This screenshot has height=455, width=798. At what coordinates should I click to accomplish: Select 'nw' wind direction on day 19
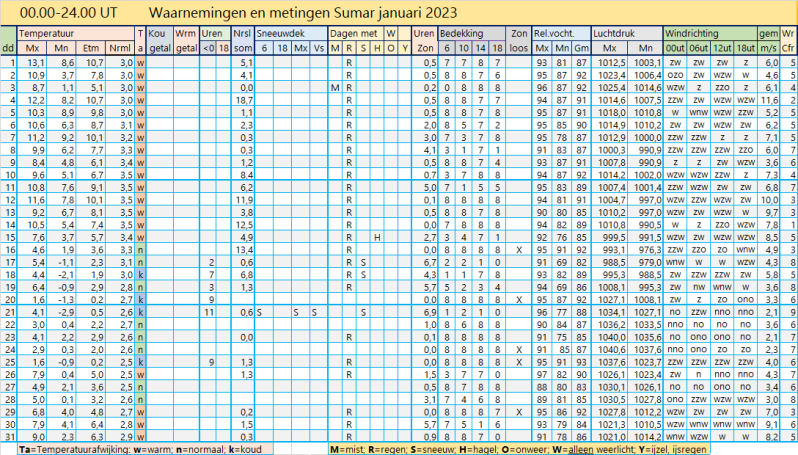[699, 287]
